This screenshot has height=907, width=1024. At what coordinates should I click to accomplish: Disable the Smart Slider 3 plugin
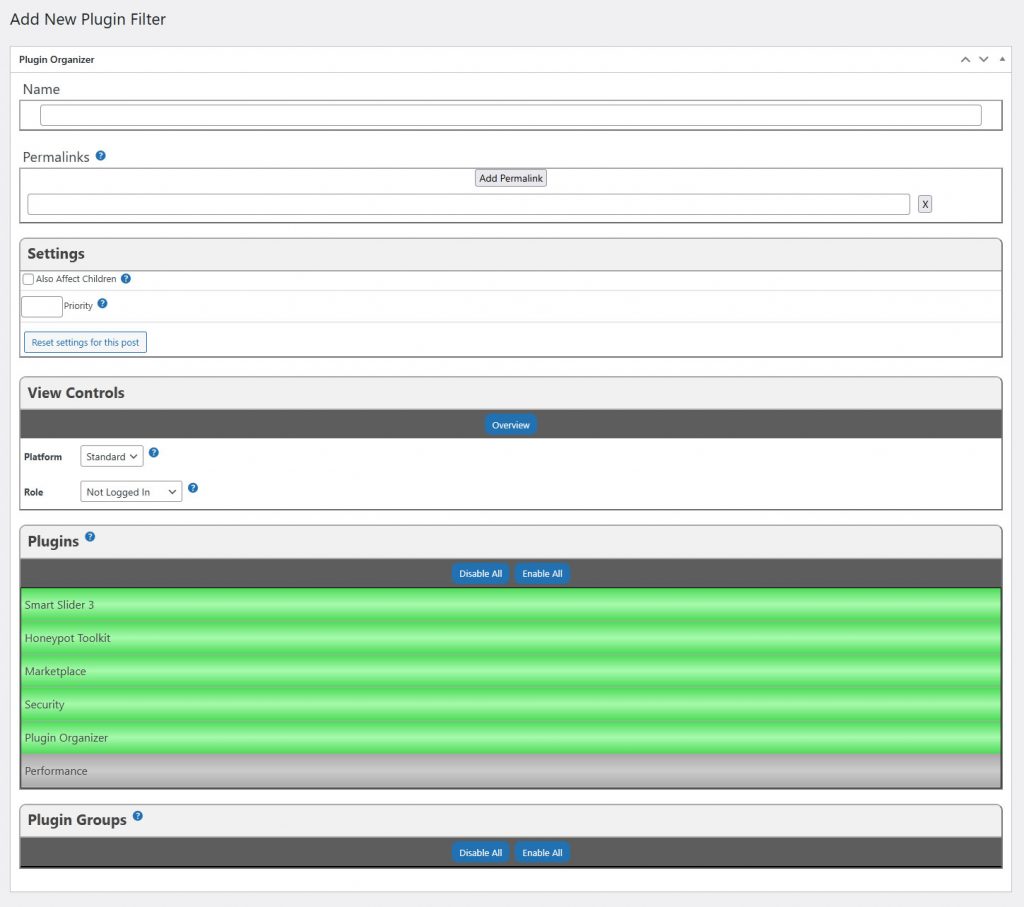[x=300, y=605]
